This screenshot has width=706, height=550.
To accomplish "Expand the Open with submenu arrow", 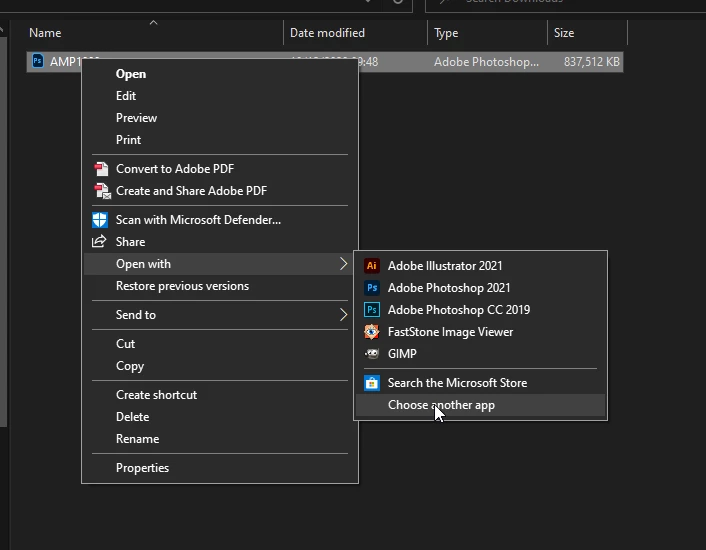I will click(x=343, y=264).
